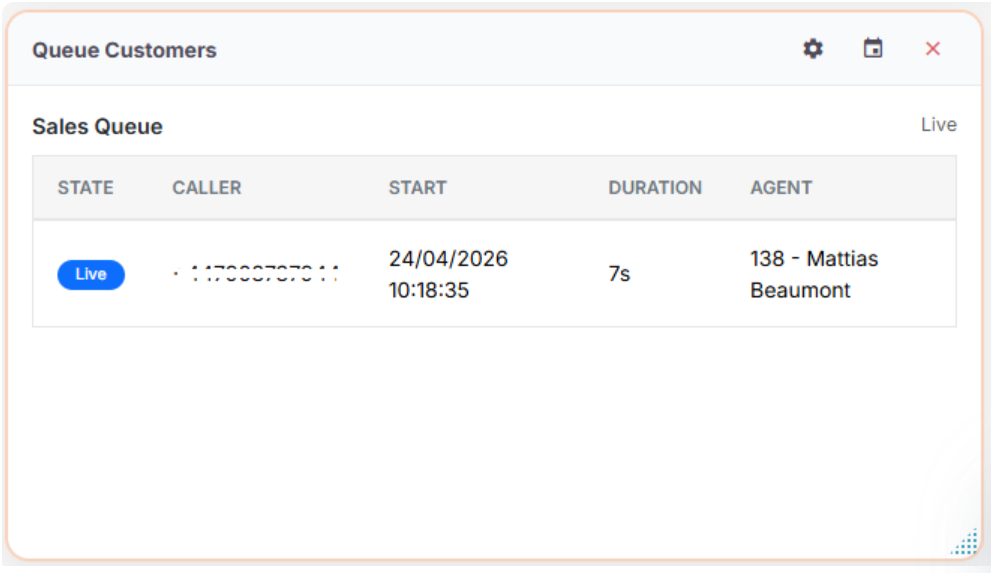Image resolution: width=991 pixels, height=573 pixels.
Task: Select agent 138 - Mattias Beaumont
Action: pos(813,274)
